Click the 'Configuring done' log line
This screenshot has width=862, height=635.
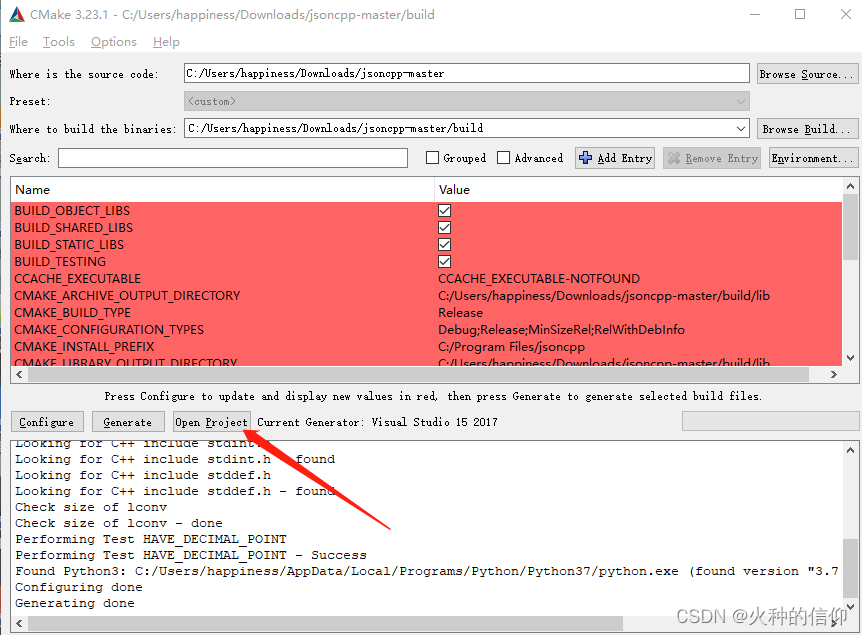[79, 587]
